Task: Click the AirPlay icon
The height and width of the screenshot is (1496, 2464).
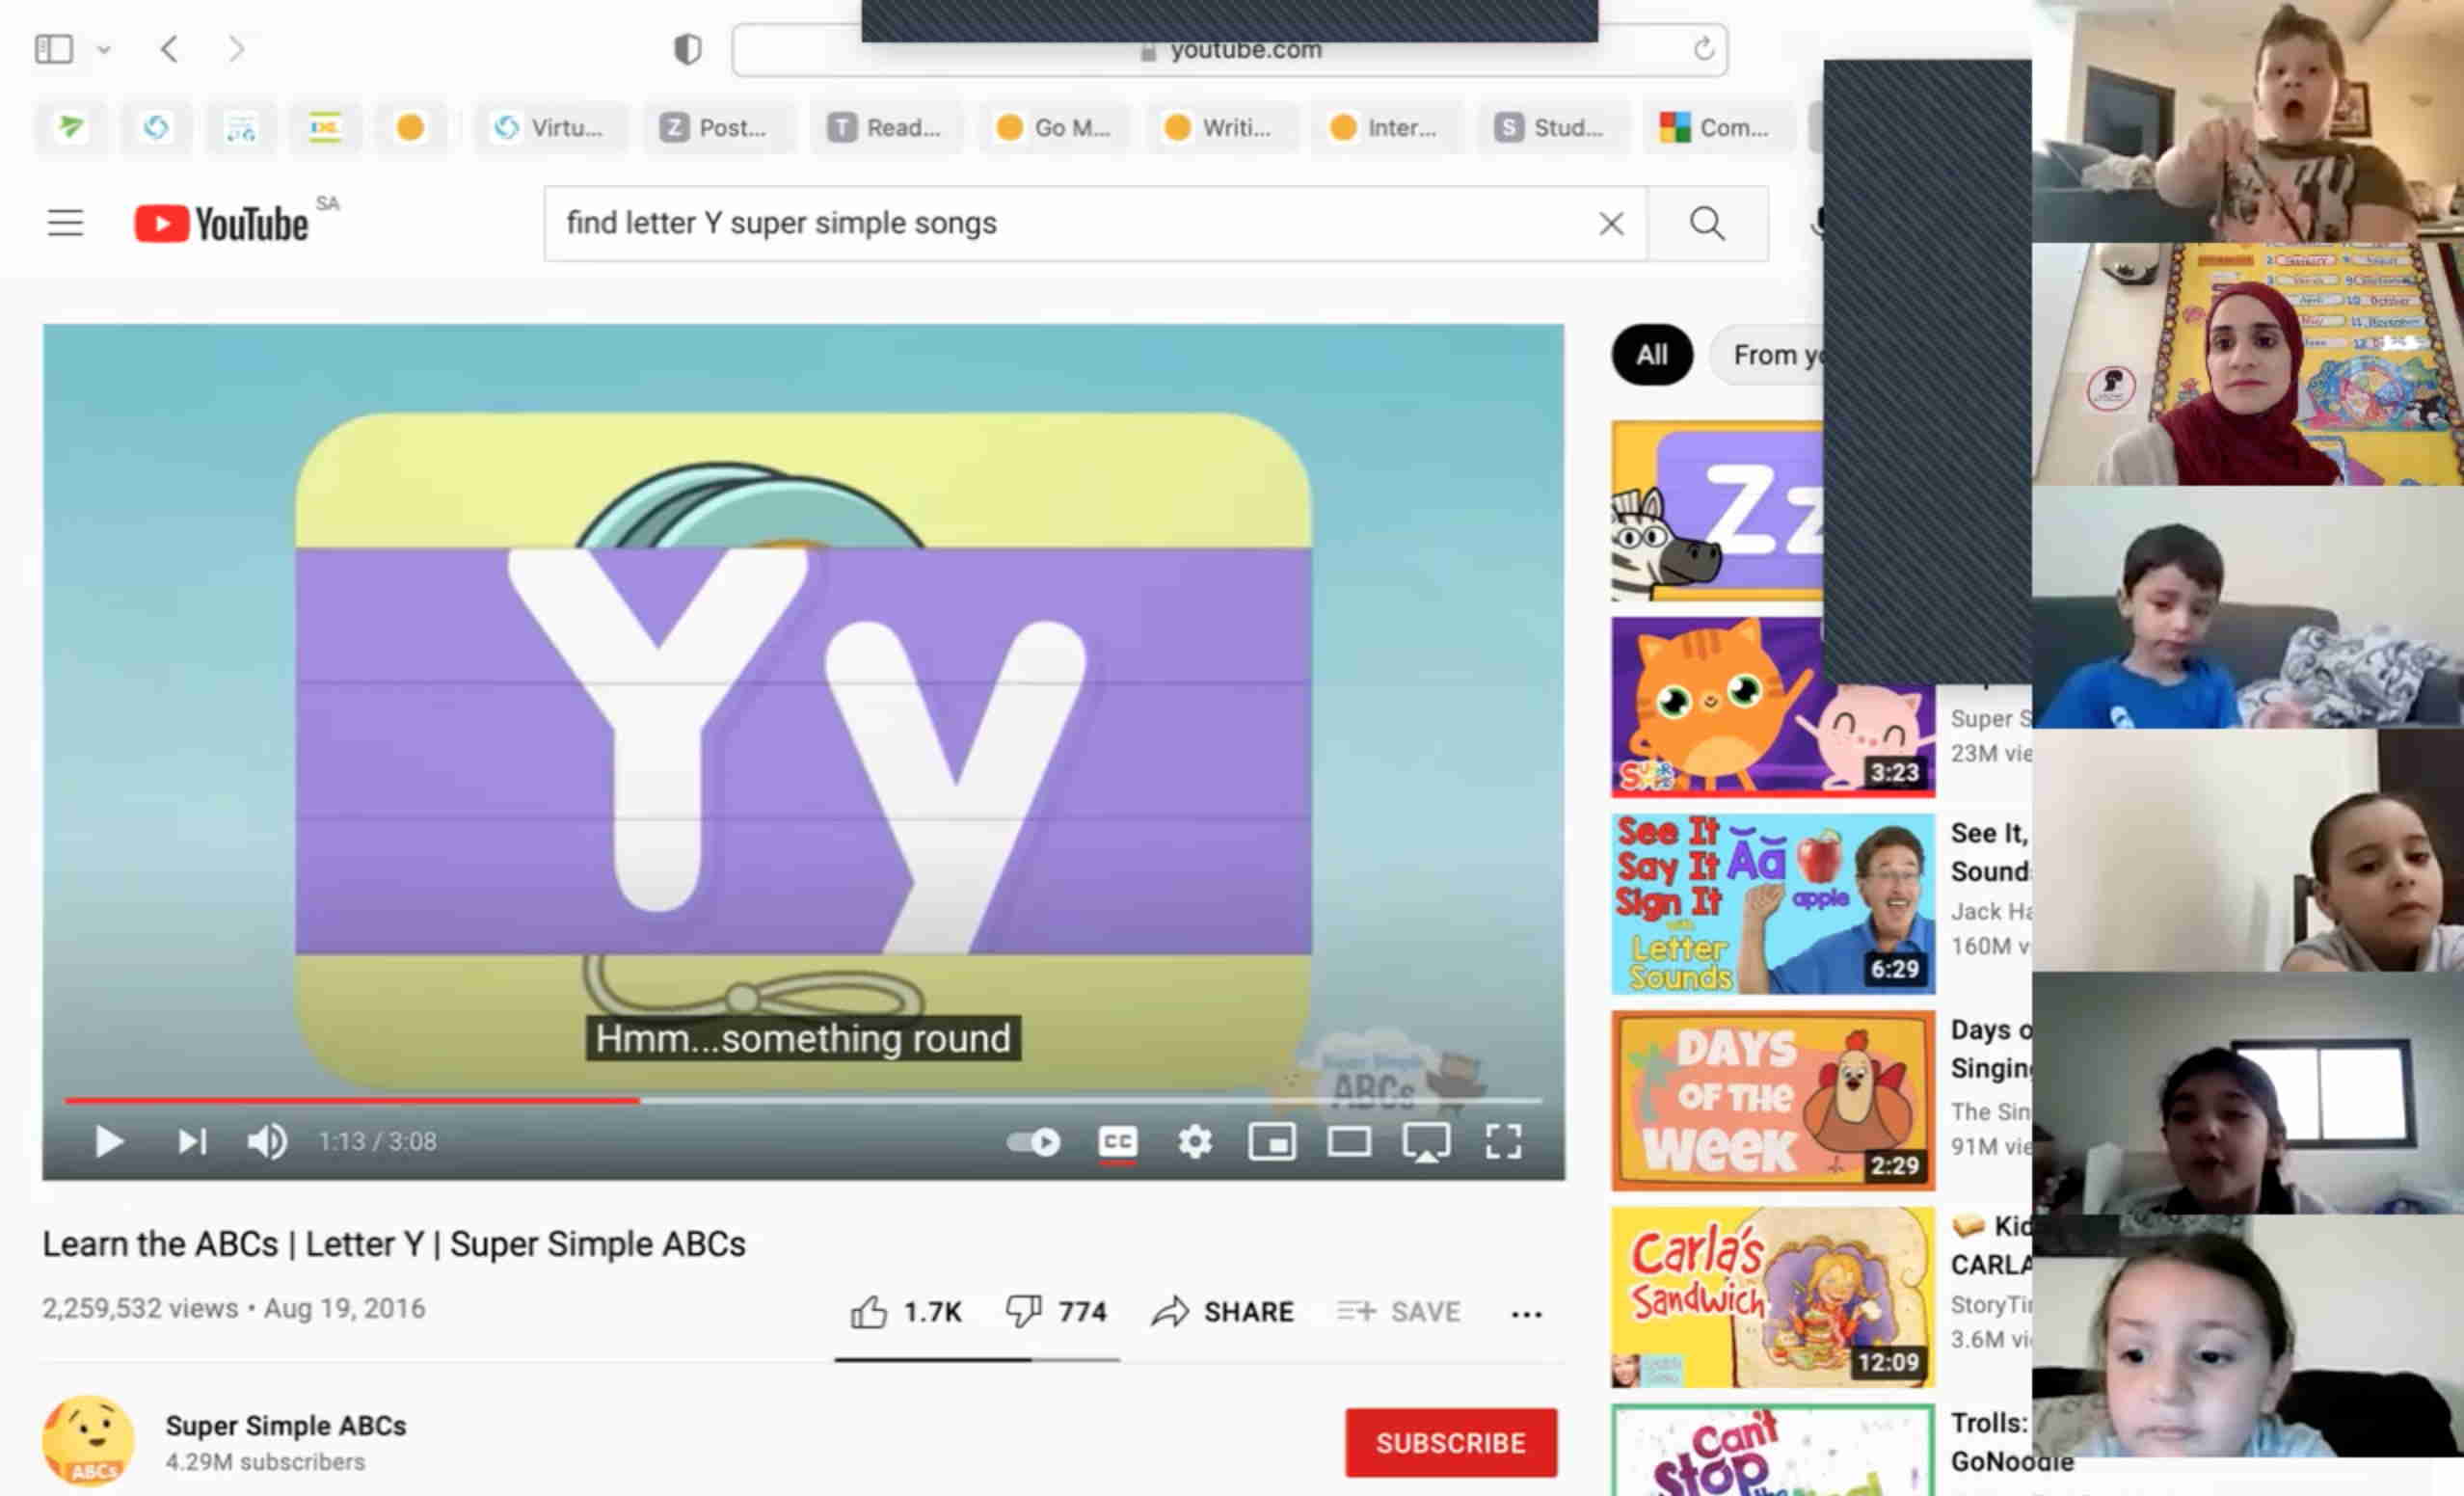Action: [x=1426, y=1142]
